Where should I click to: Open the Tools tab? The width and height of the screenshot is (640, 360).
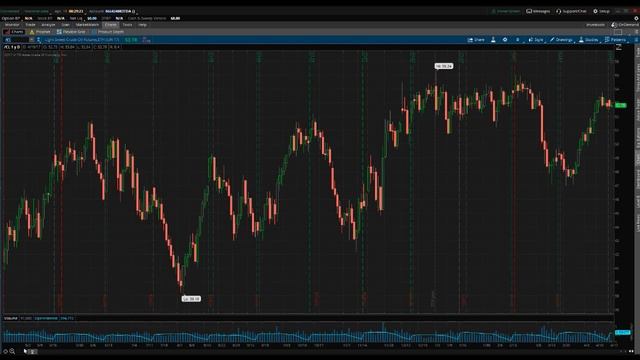(x=127, y=25)
